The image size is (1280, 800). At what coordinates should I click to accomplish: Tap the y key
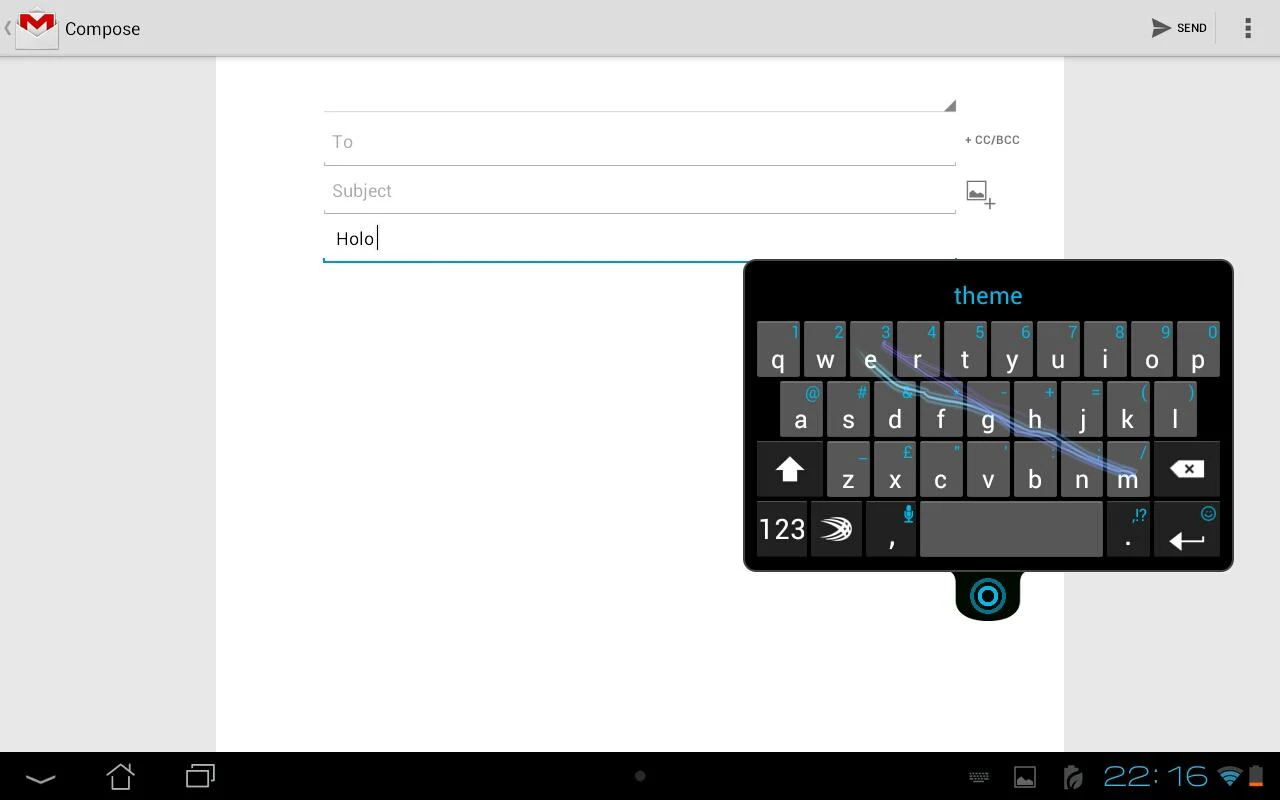point(1011,349)
